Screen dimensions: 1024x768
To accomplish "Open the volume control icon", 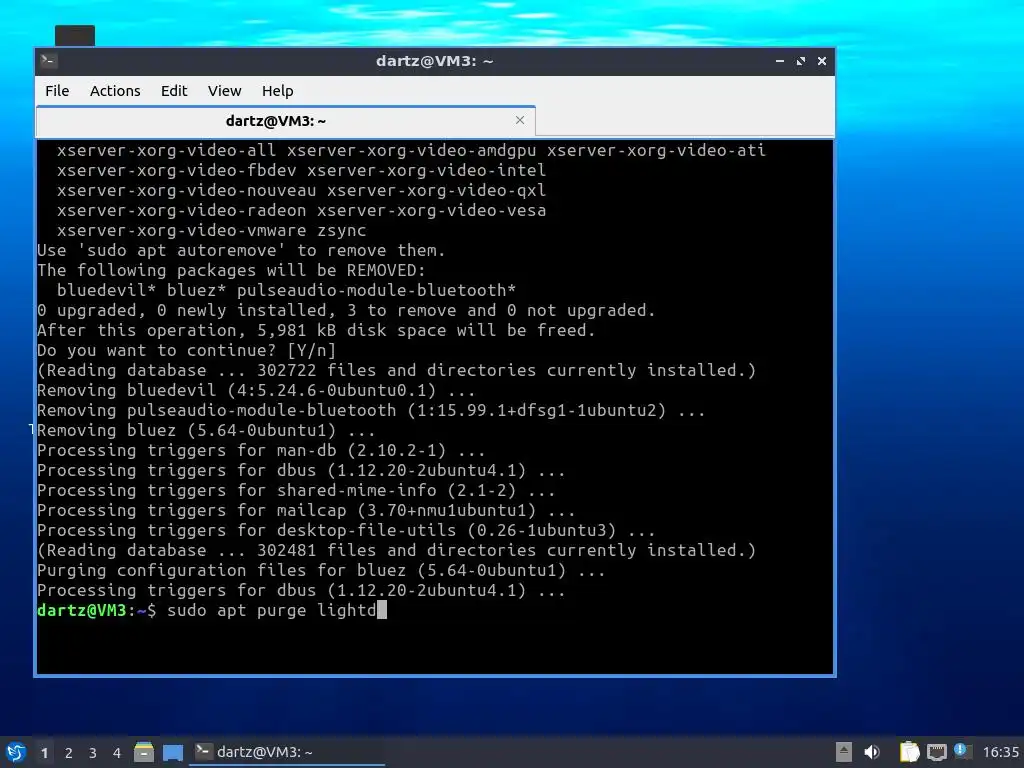I will click(x=872, y=752).
